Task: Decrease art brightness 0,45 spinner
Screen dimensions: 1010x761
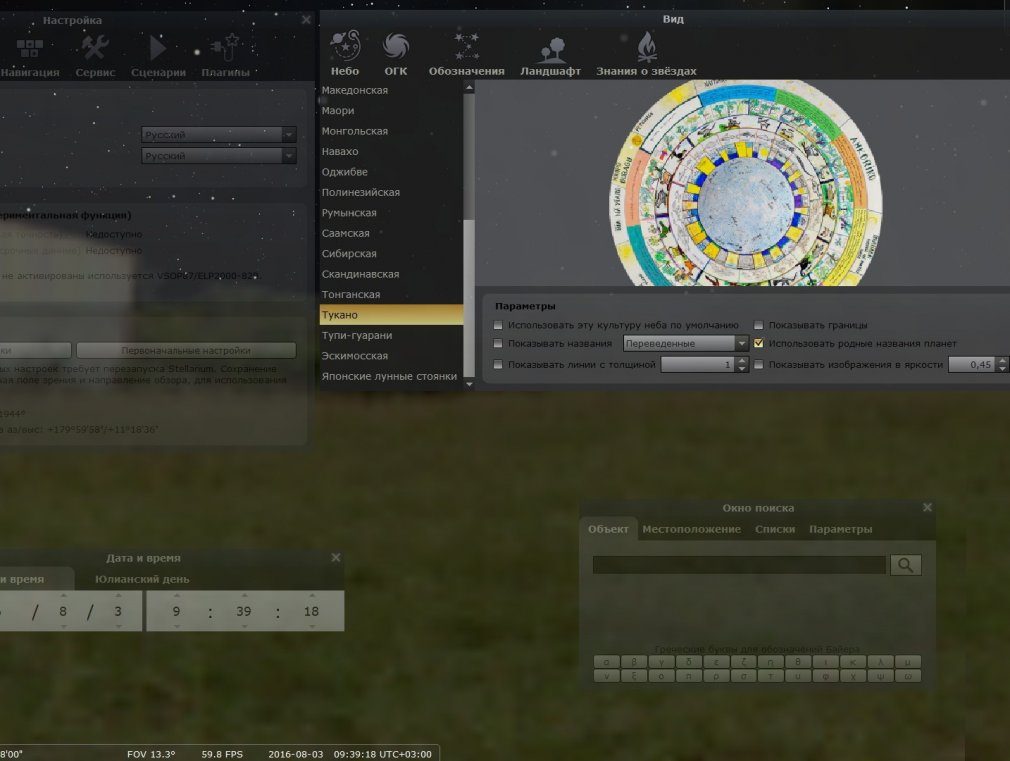Action: (x=1002, y=369)
